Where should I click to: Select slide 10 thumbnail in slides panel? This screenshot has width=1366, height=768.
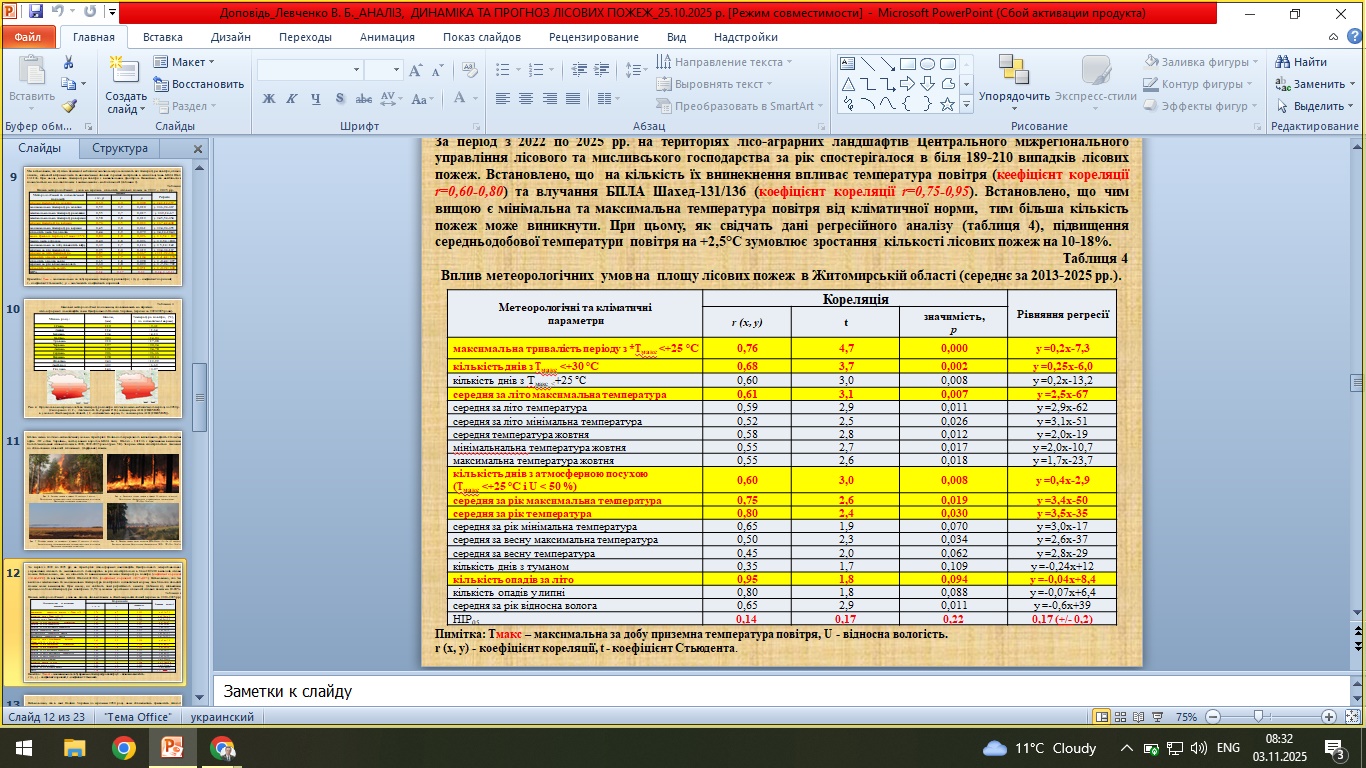click(x=102, y=360)
